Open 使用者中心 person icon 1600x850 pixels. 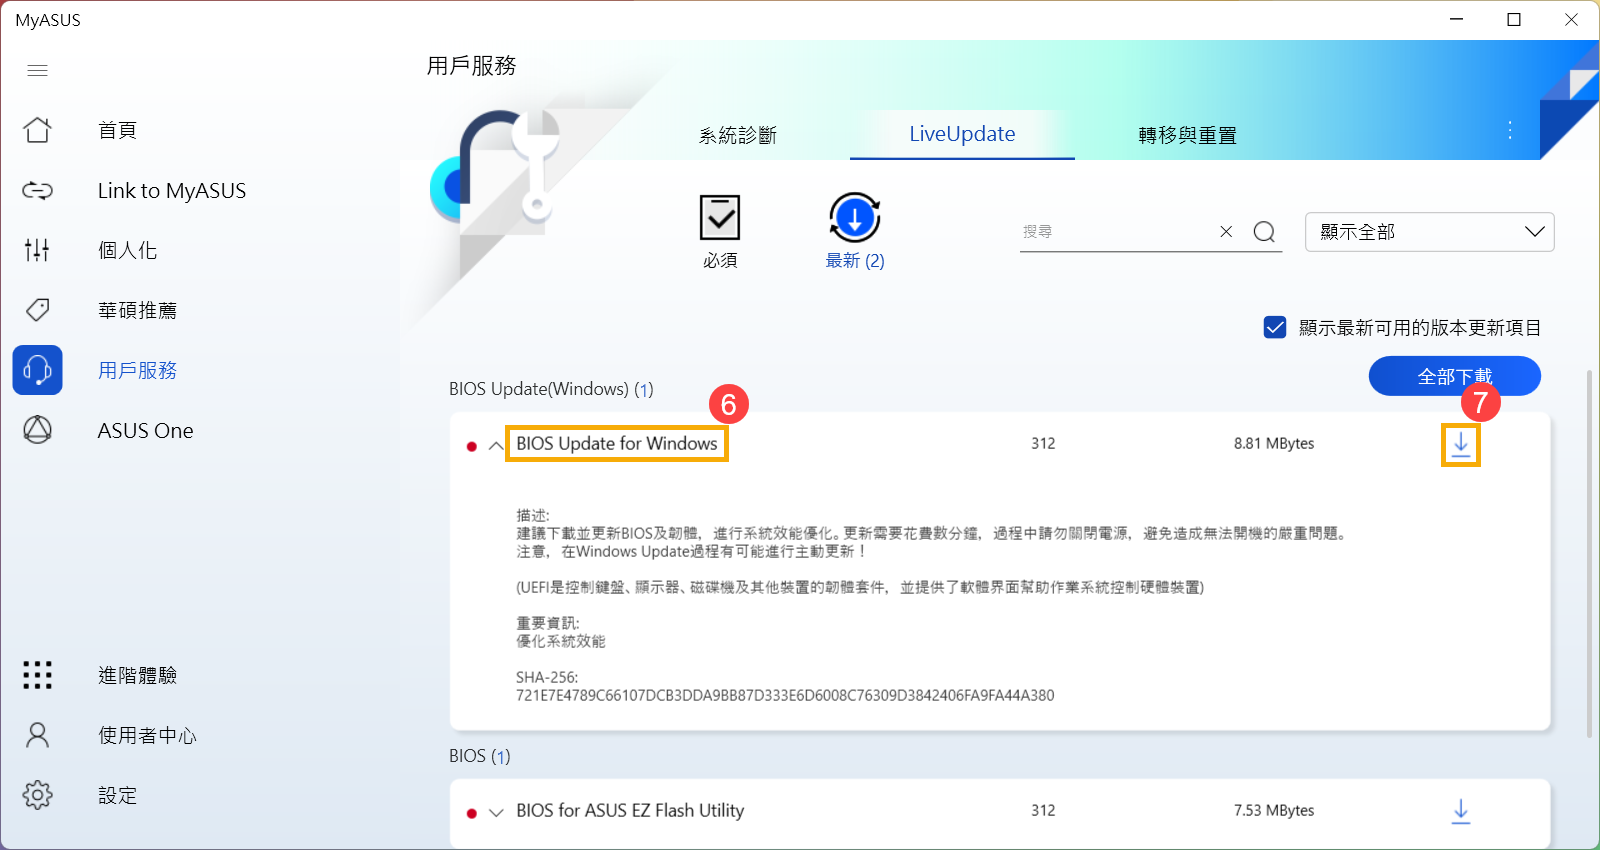38,735
